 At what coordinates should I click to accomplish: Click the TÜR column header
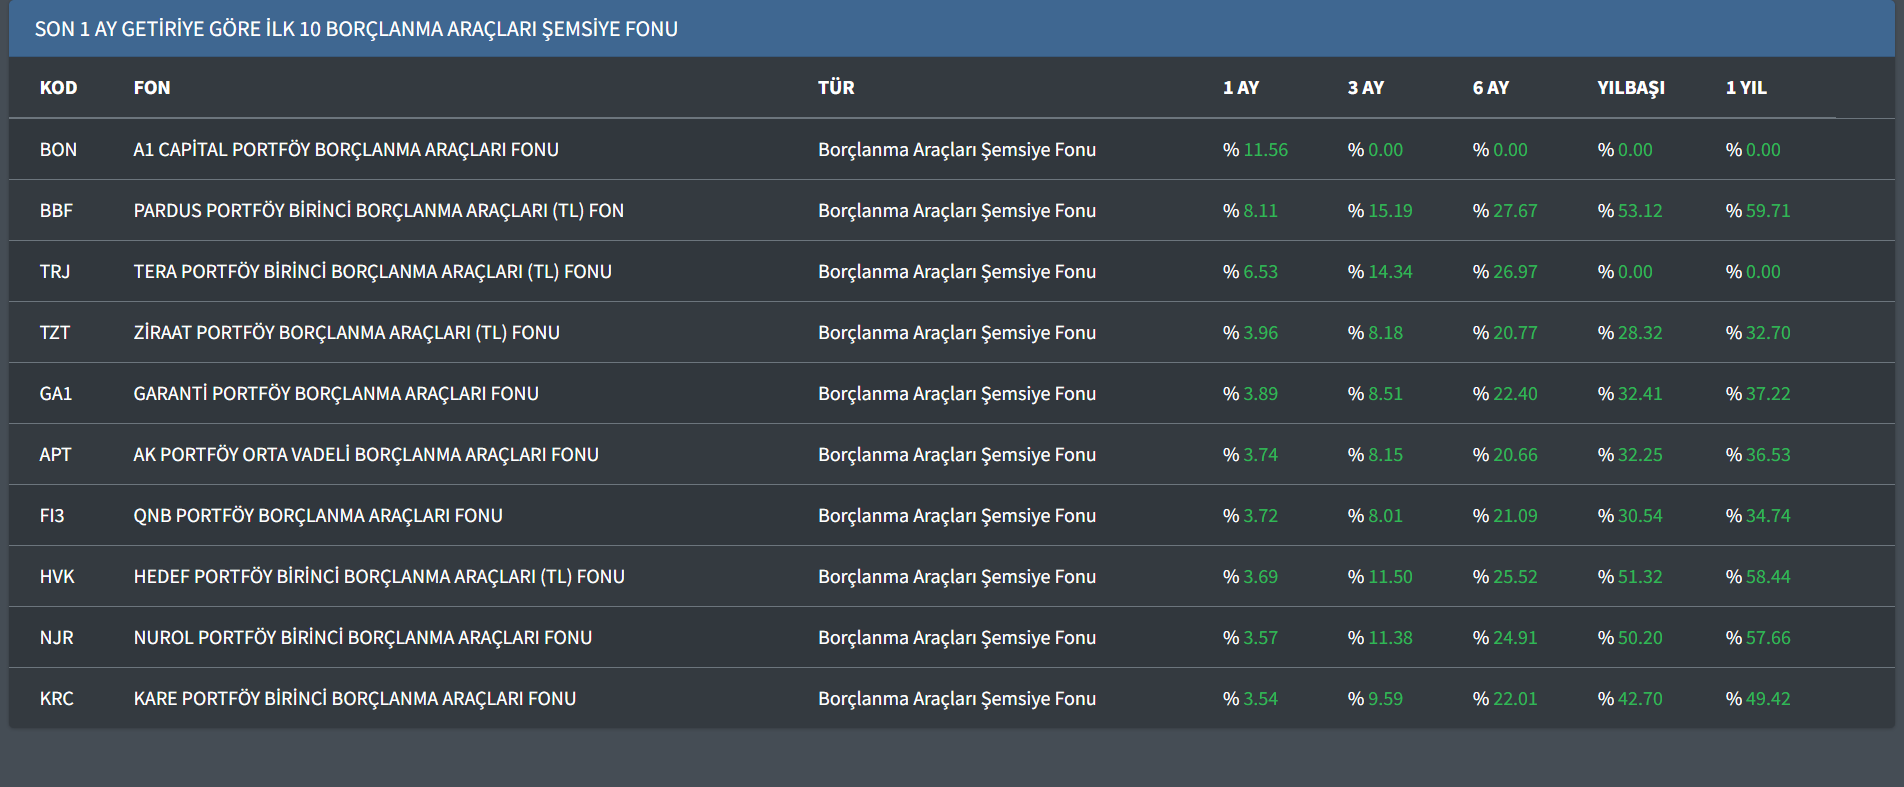click(x=836, y=88)
